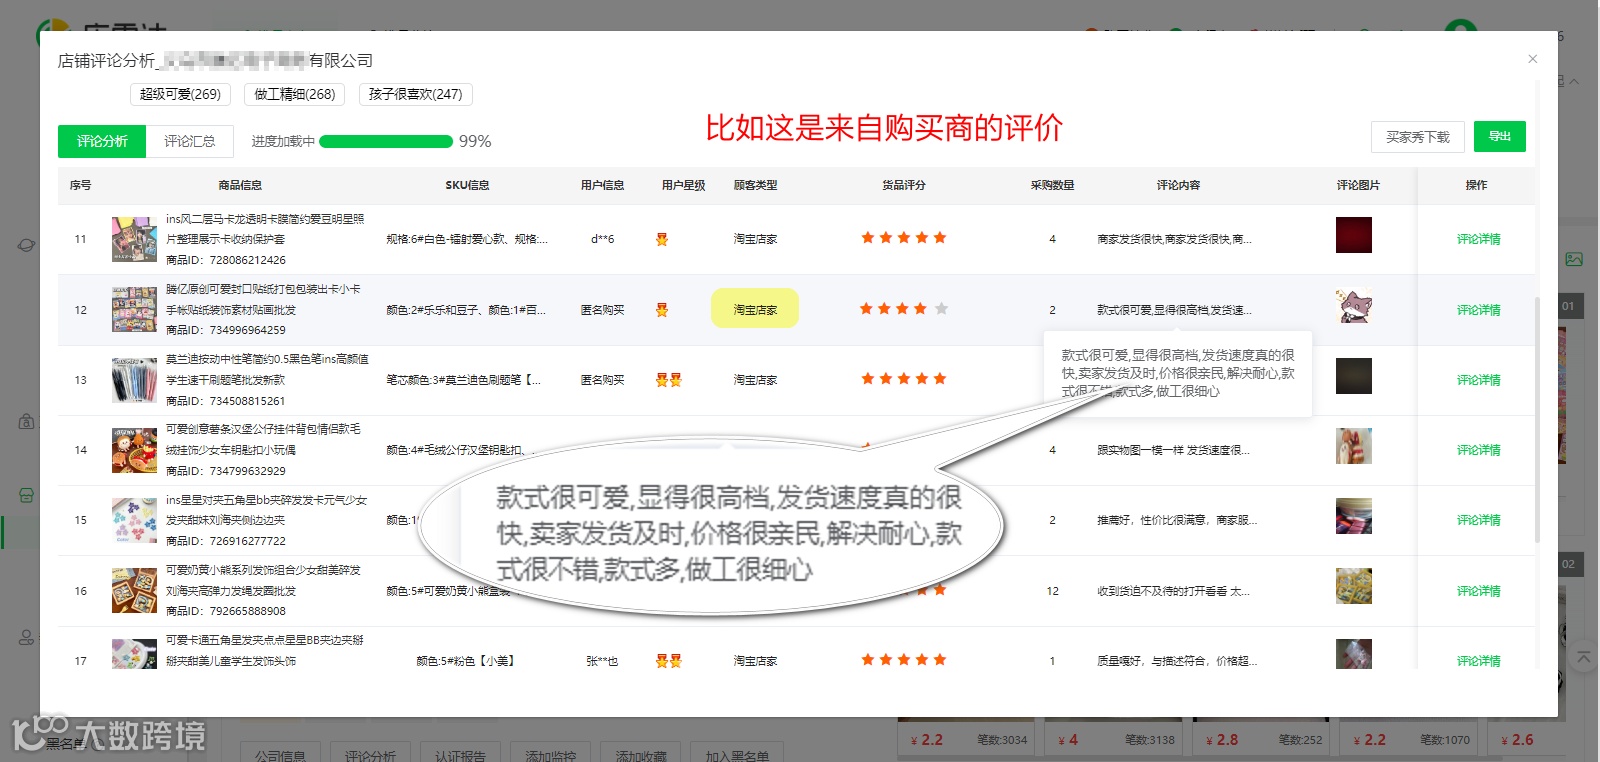Screen dimensions: 1600x762
Task: Click the green 导出 button
Action: coord(1499,137)
